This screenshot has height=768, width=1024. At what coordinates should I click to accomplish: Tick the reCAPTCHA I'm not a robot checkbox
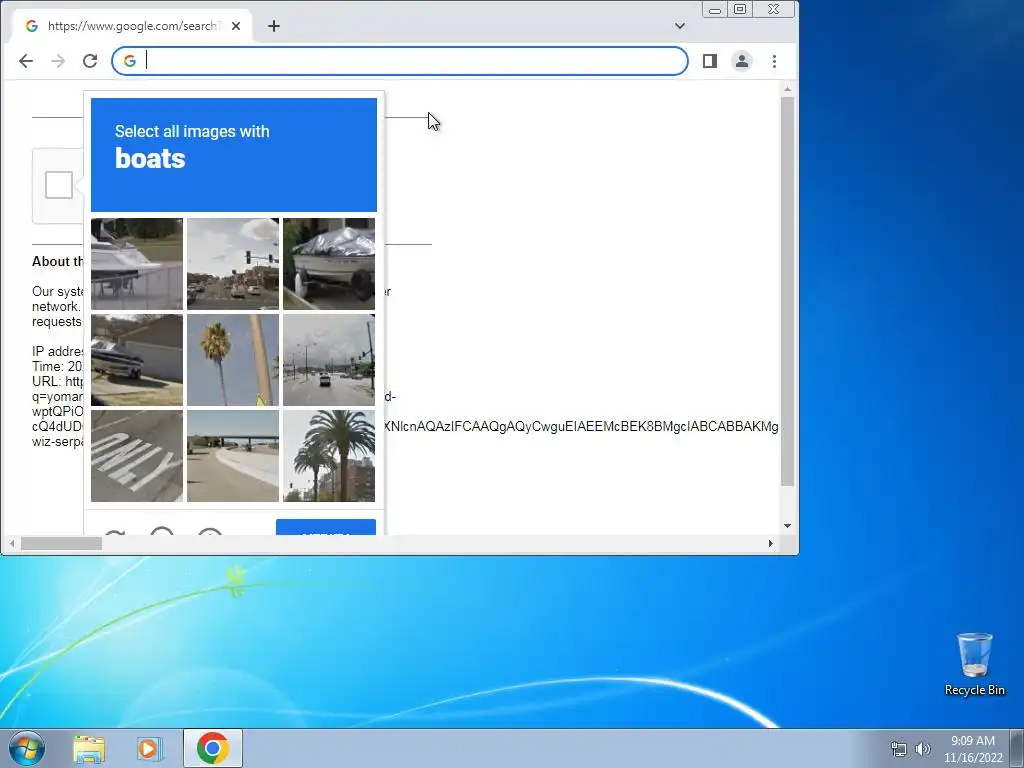tap(59, 185)
